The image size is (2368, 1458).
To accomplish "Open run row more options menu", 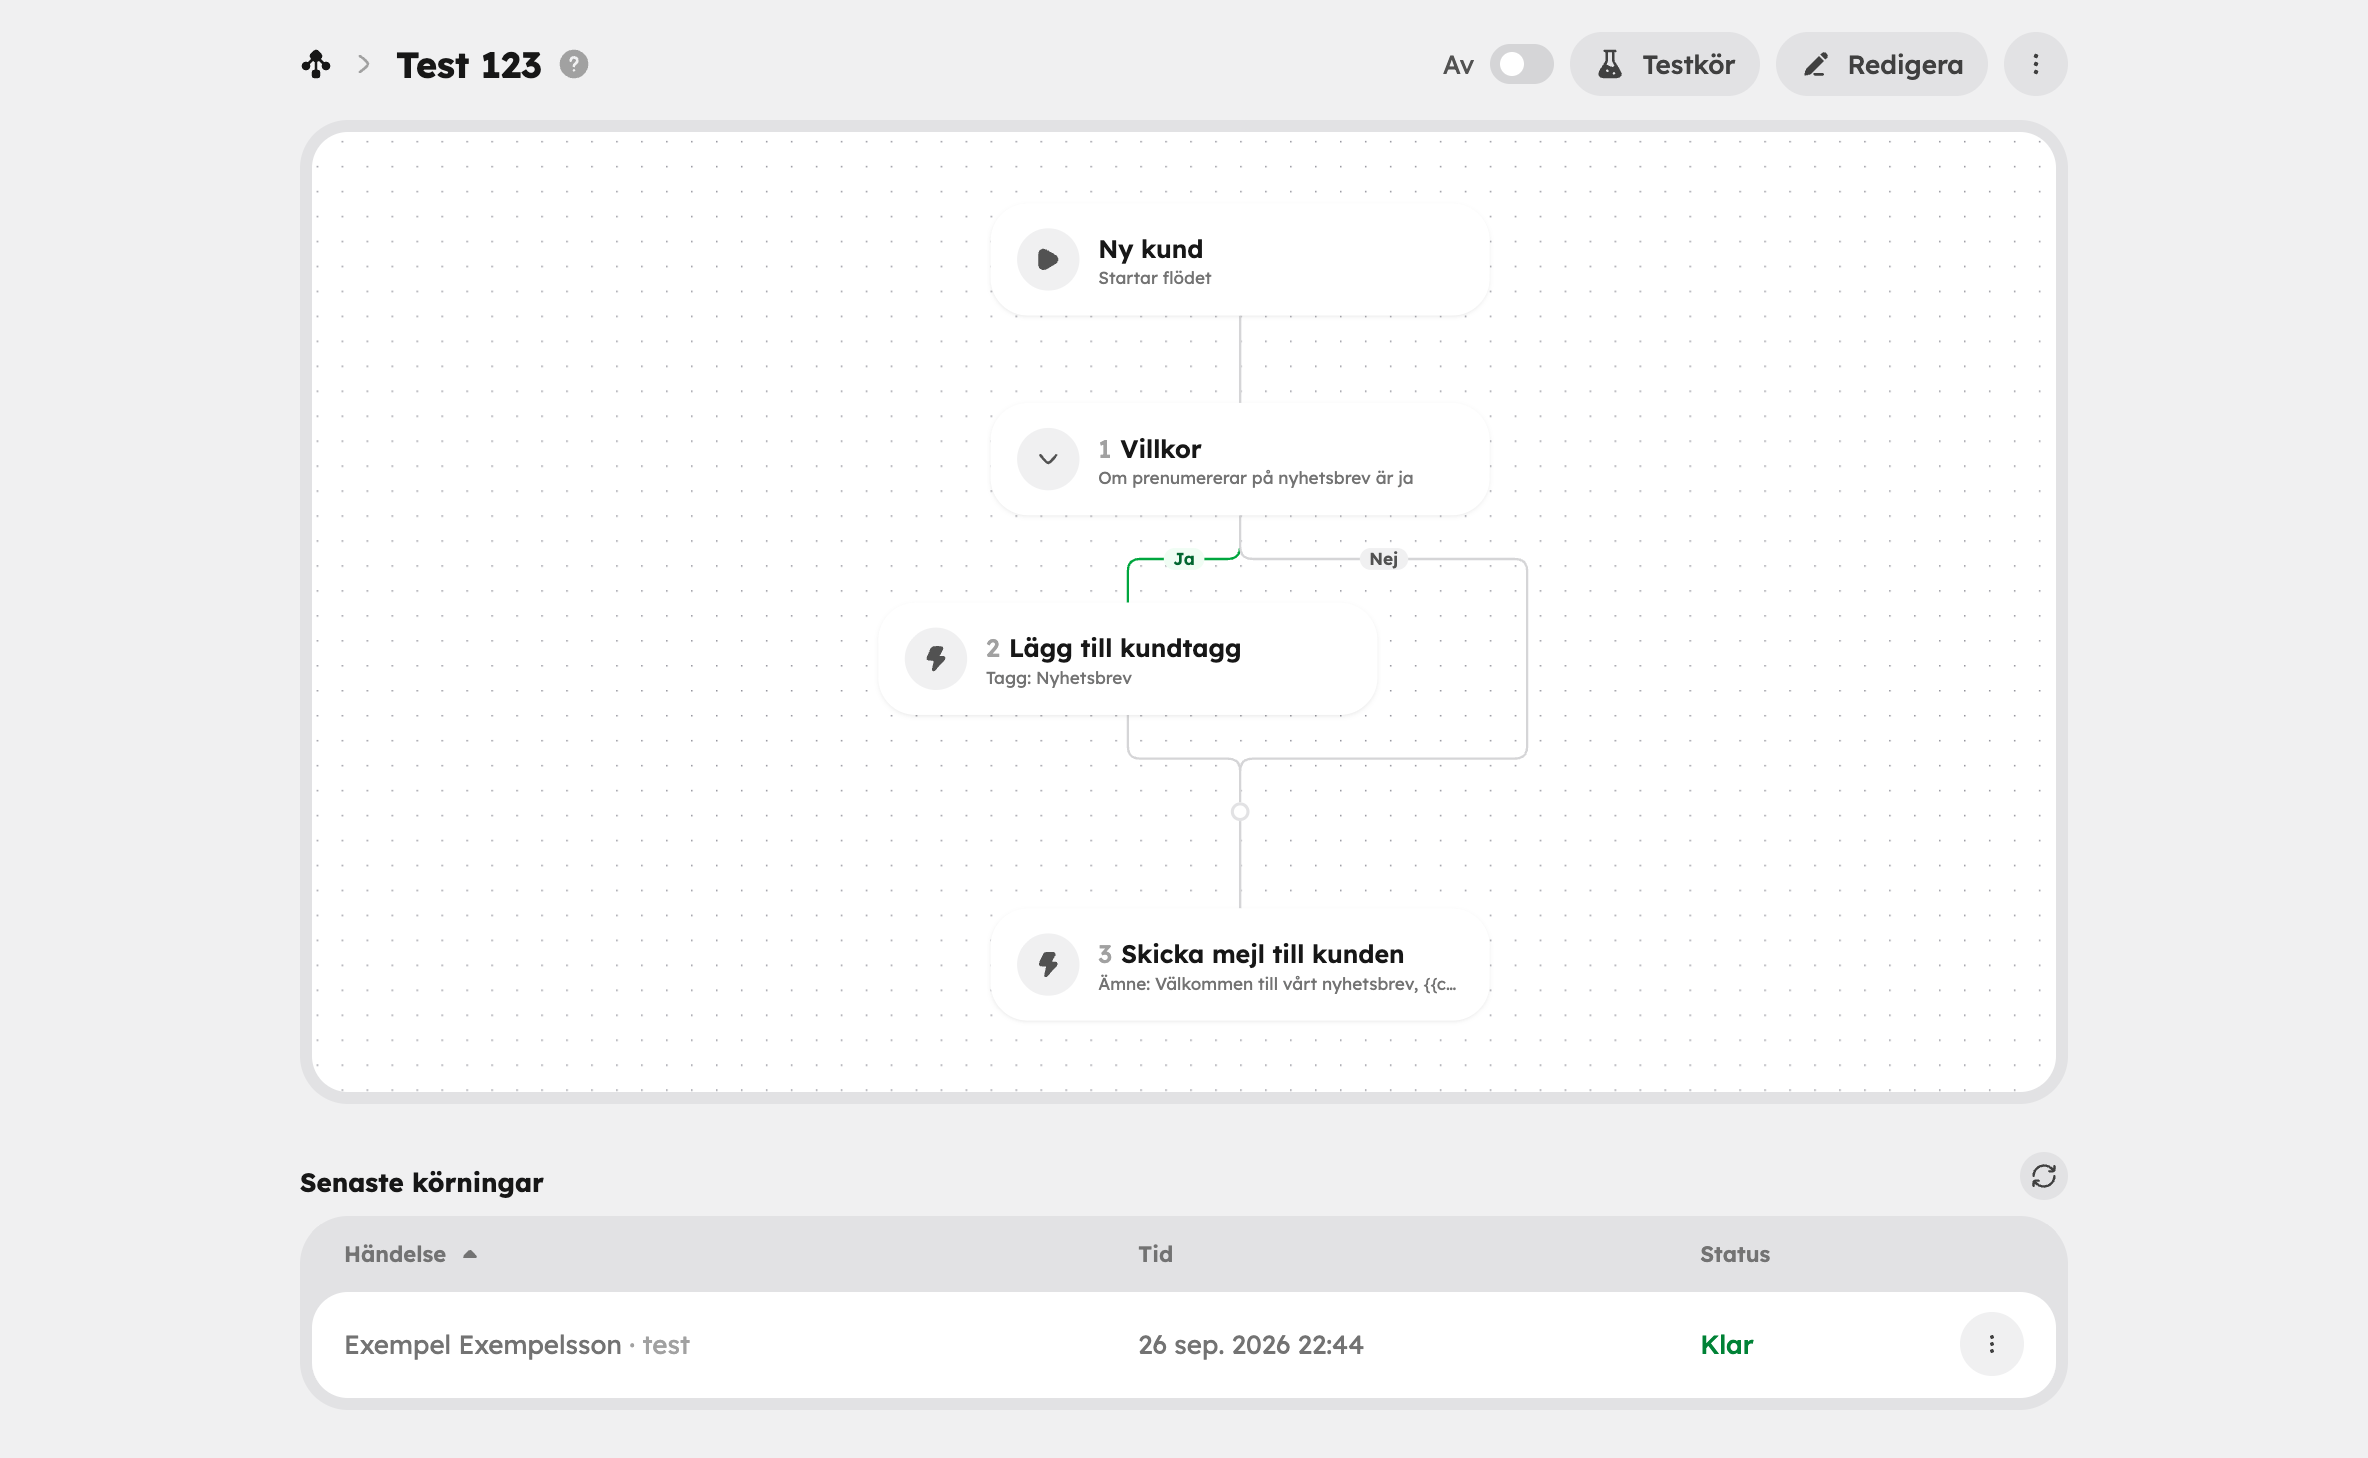I will (1992, 1344).
